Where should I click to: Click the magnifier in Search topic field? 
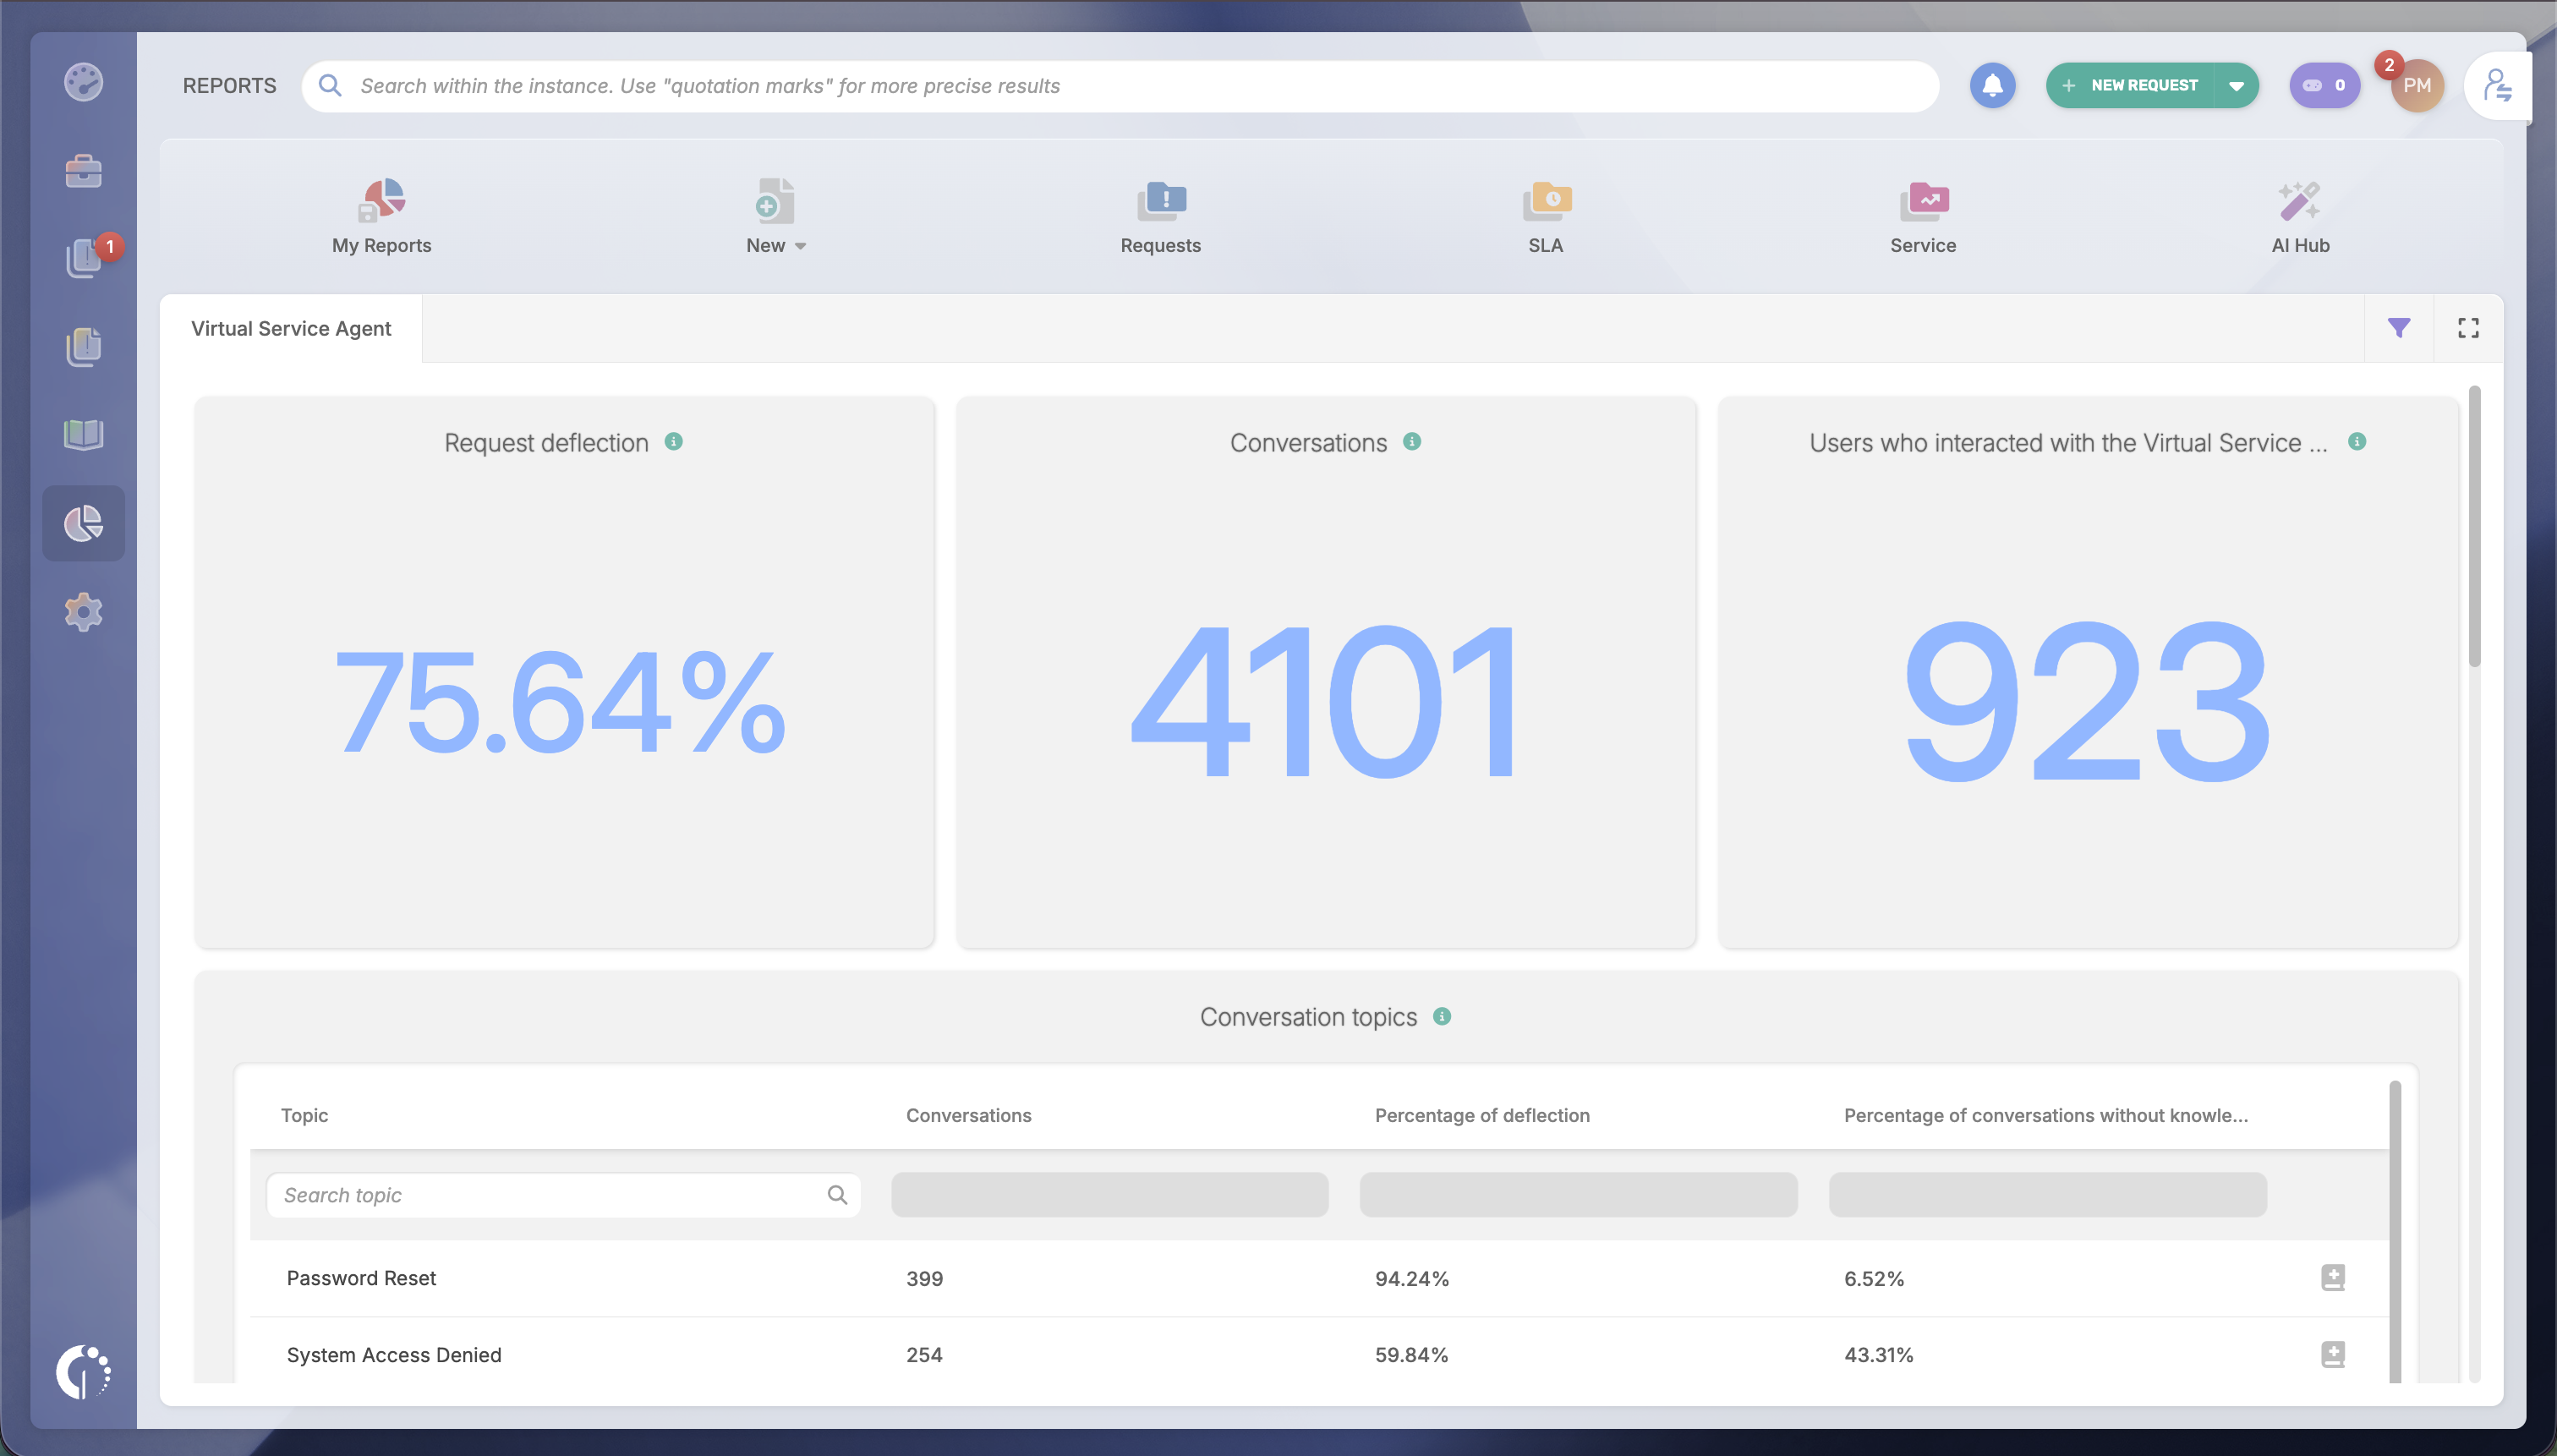point(837,1194)
